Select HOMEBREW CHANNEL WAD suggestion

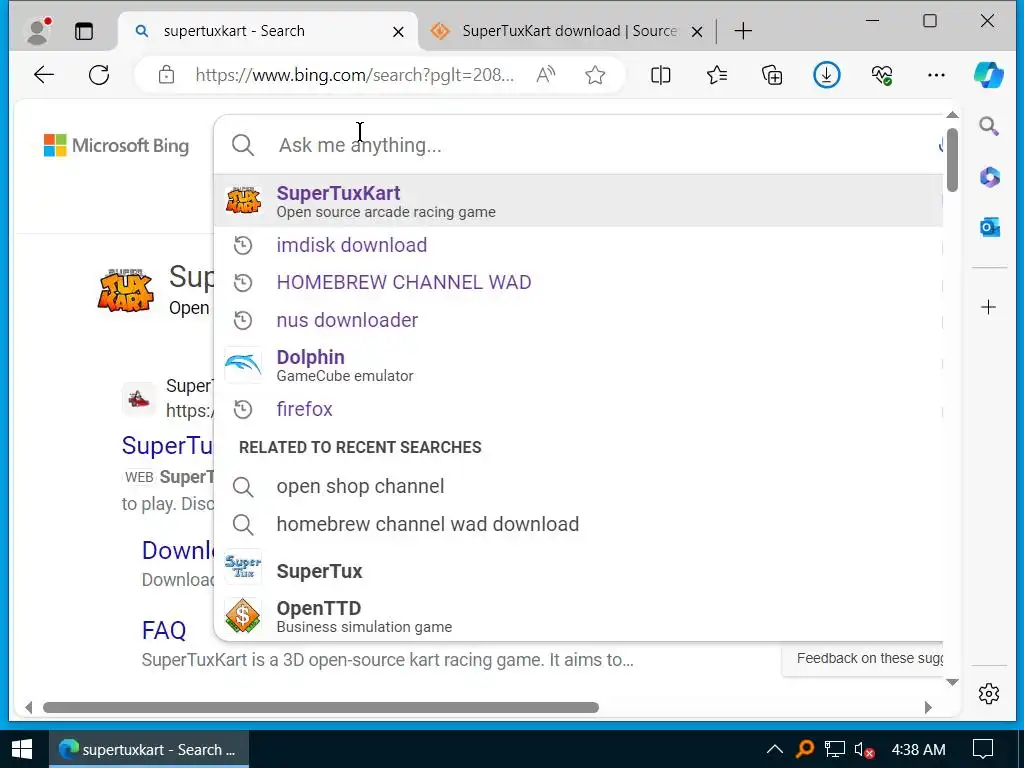pyautogui.click(x=579, y=282)
